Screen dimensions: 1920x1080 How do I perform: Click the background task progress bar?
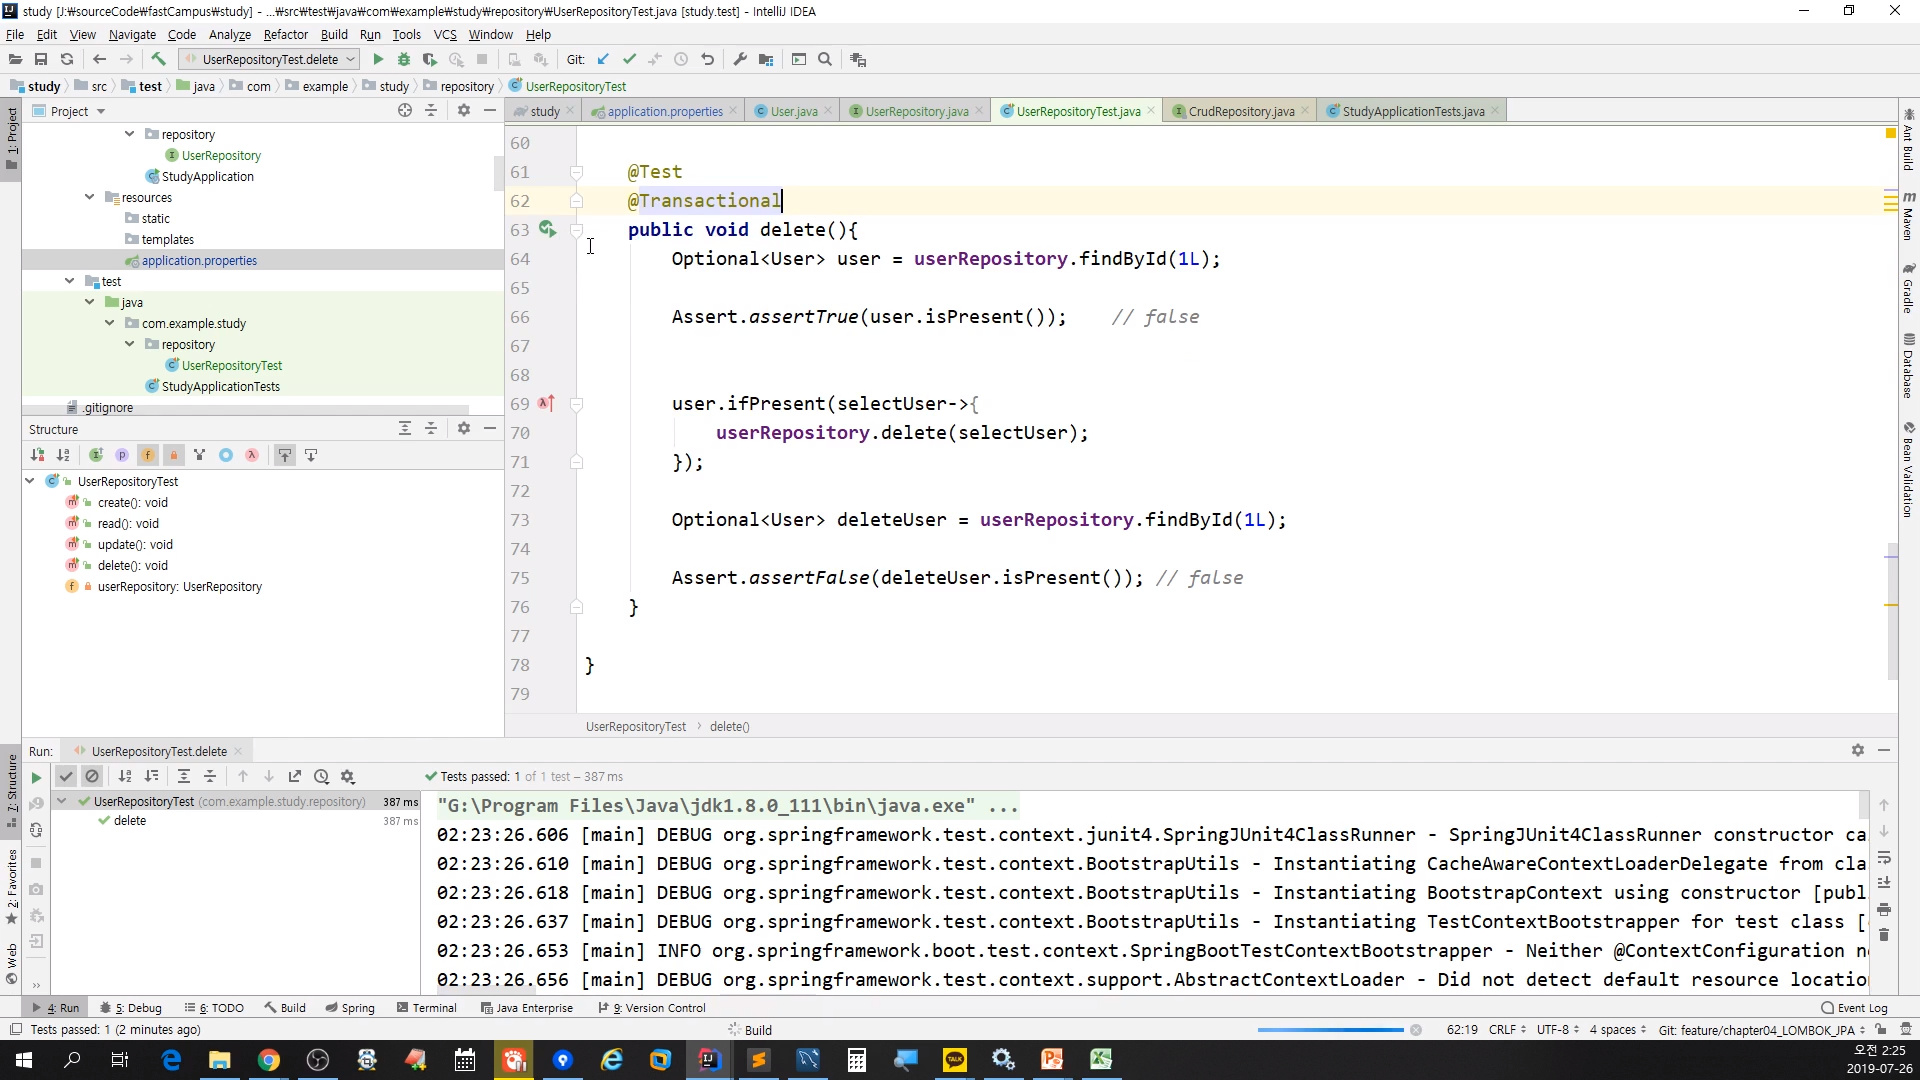point(1330,1030)
